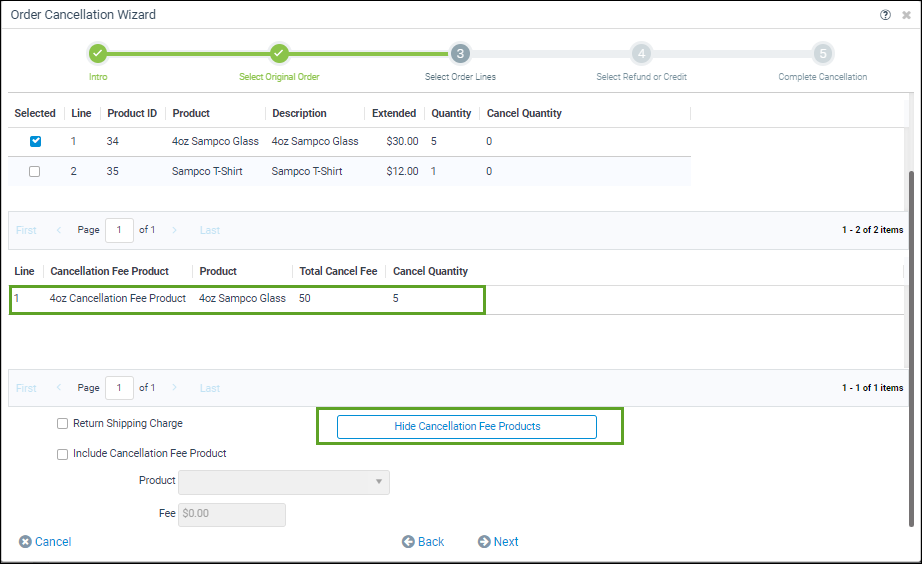Click the Intro step label

(98, 76)
